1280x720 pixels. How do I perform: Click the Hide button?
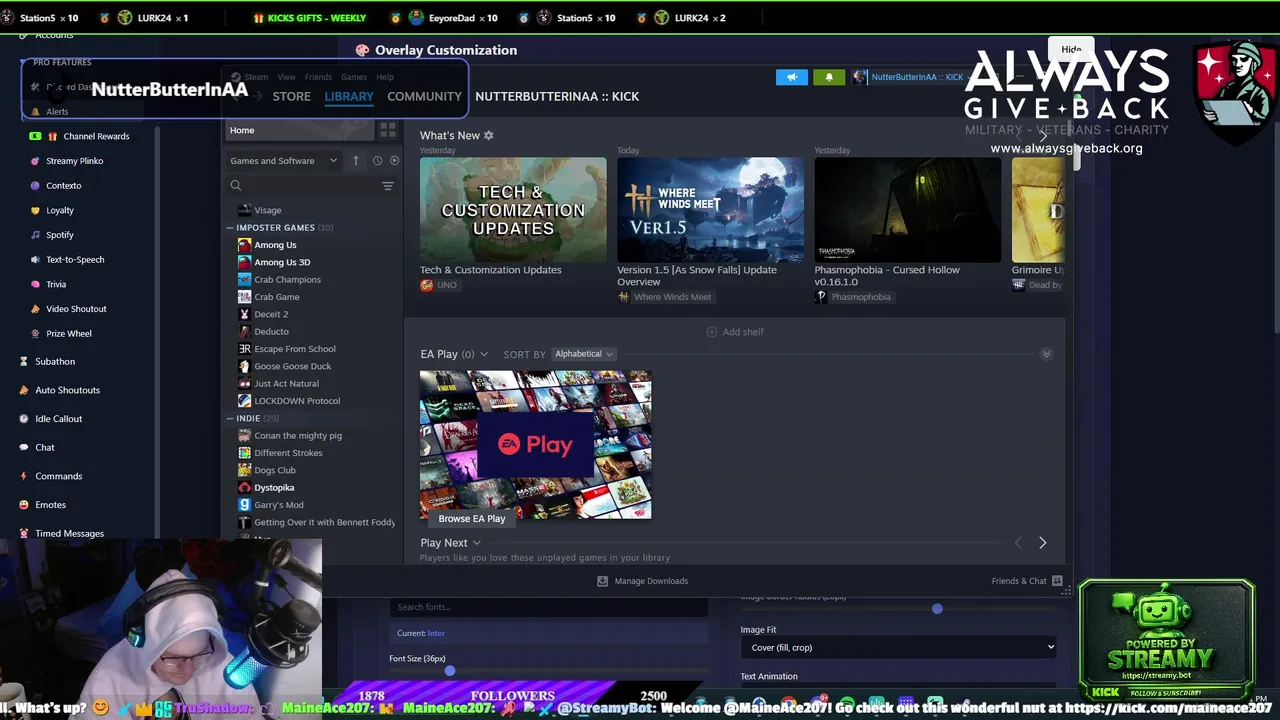1071,49
